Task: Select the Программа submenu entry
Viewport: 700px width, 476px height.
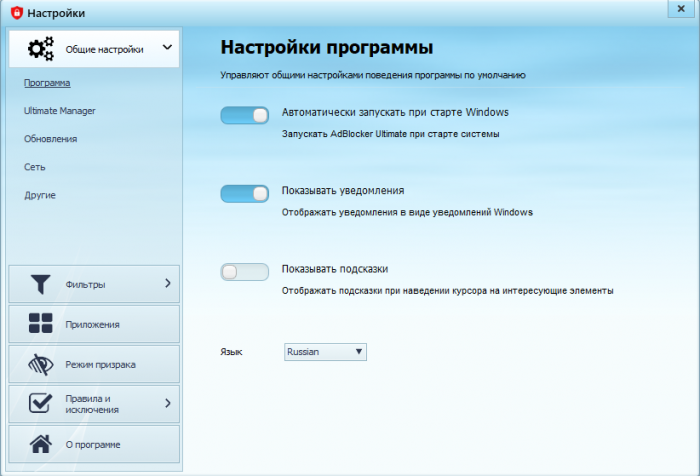Action: click(x=46, y=82)
